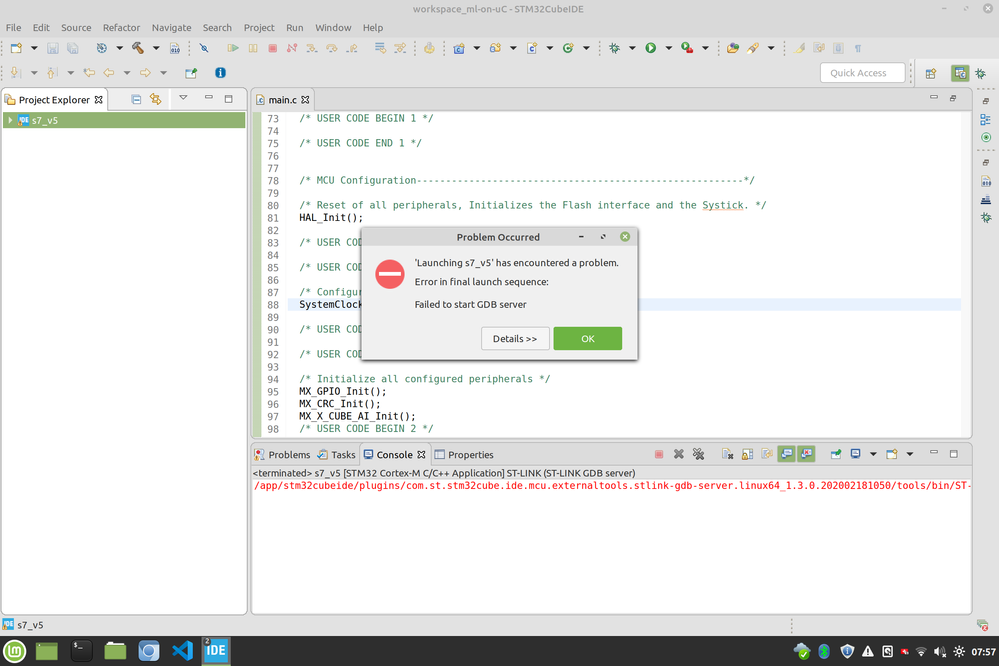
Task: Open the Project Explorer view menu triangle
Action: (183, 99)
